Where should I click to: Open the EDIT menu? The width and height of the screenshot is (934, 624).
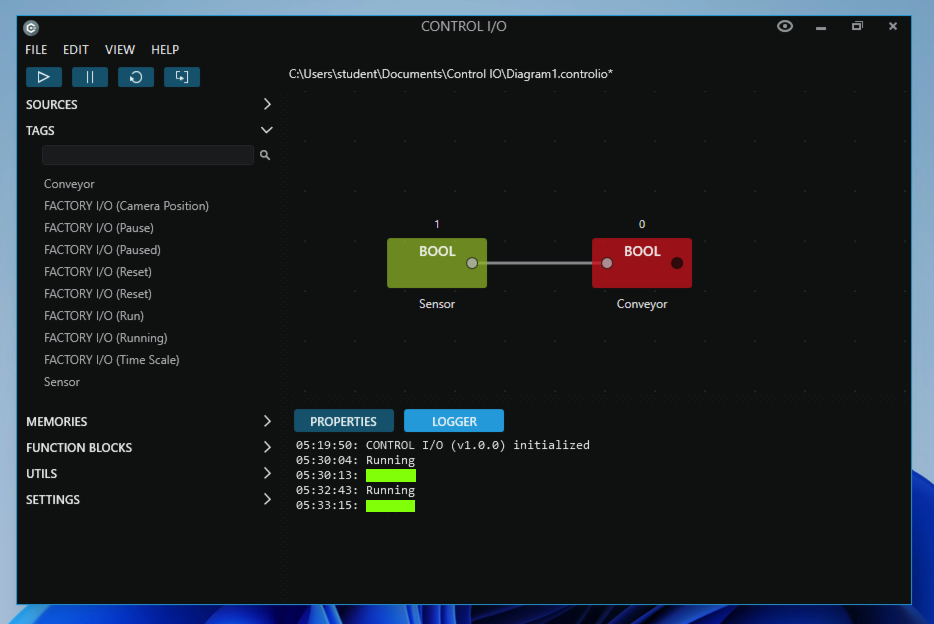[x=76, y=50]
